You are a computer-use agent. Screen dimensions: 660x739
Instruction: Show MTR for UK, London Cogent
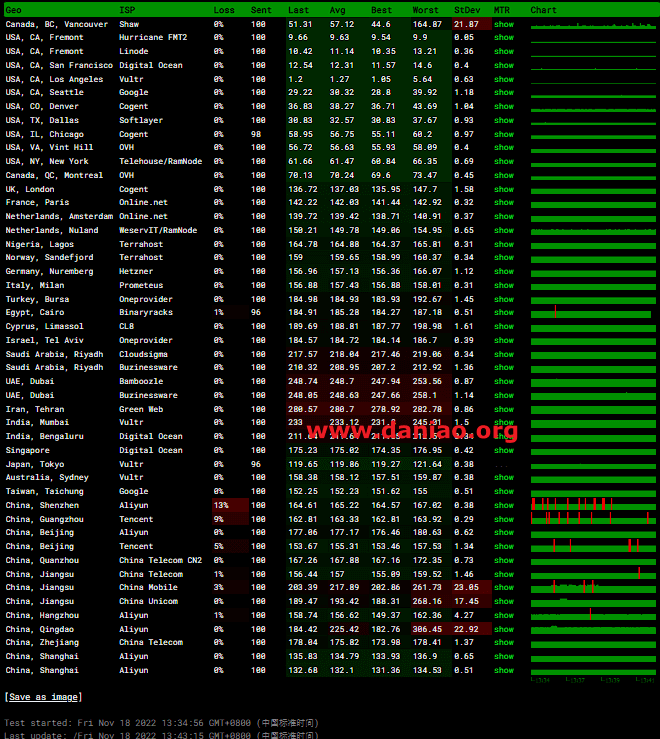click(x=503, y=189)
